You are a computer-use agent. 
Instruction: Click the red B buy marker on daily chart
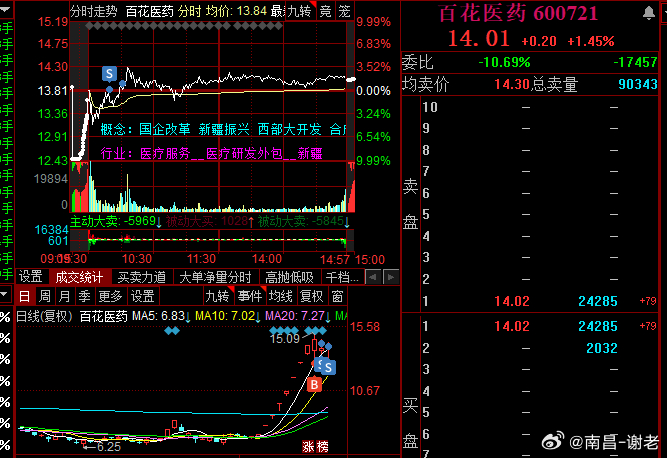tap(314, 385)
